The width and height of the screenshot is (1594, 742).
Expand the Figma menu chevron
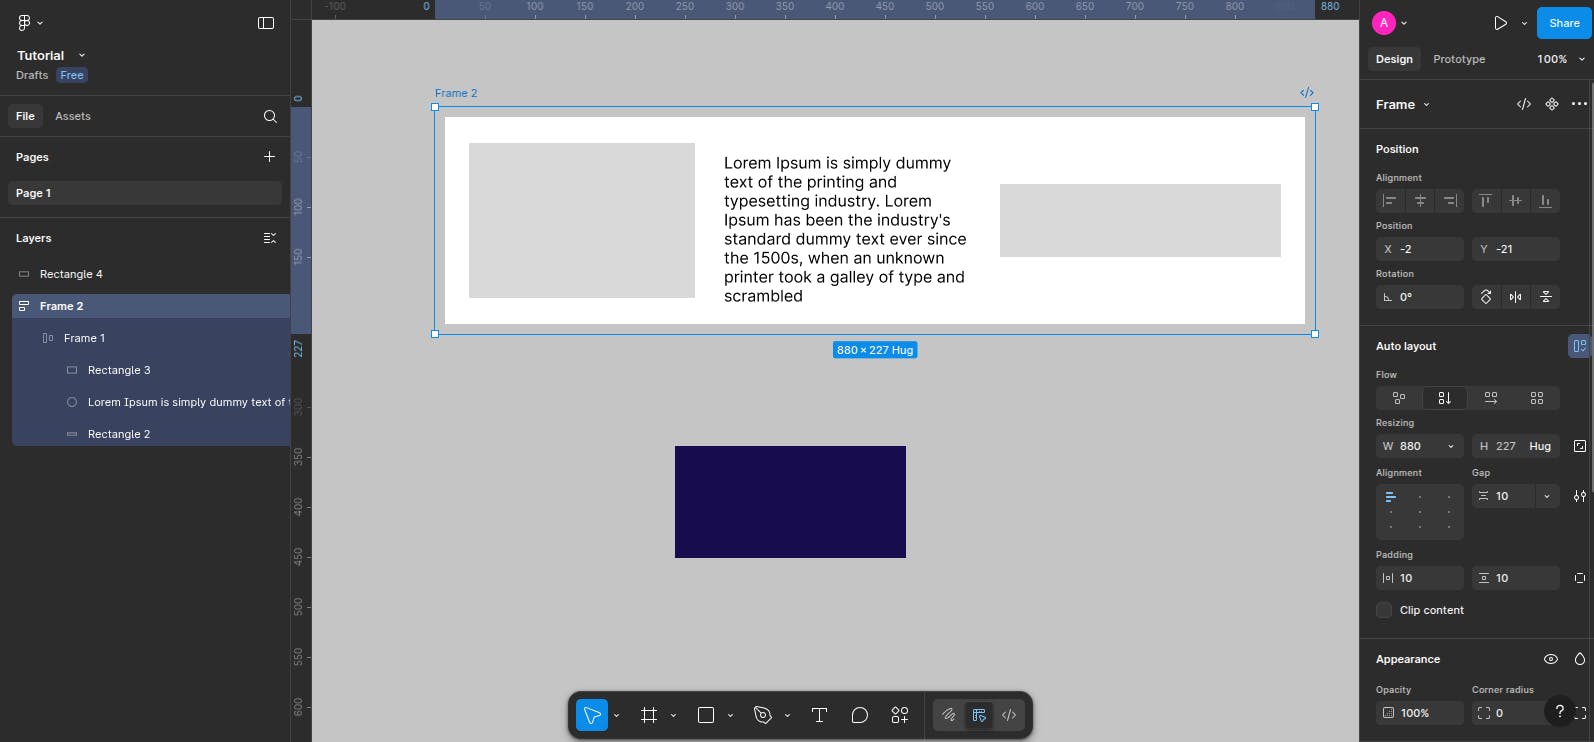(40, 23)
